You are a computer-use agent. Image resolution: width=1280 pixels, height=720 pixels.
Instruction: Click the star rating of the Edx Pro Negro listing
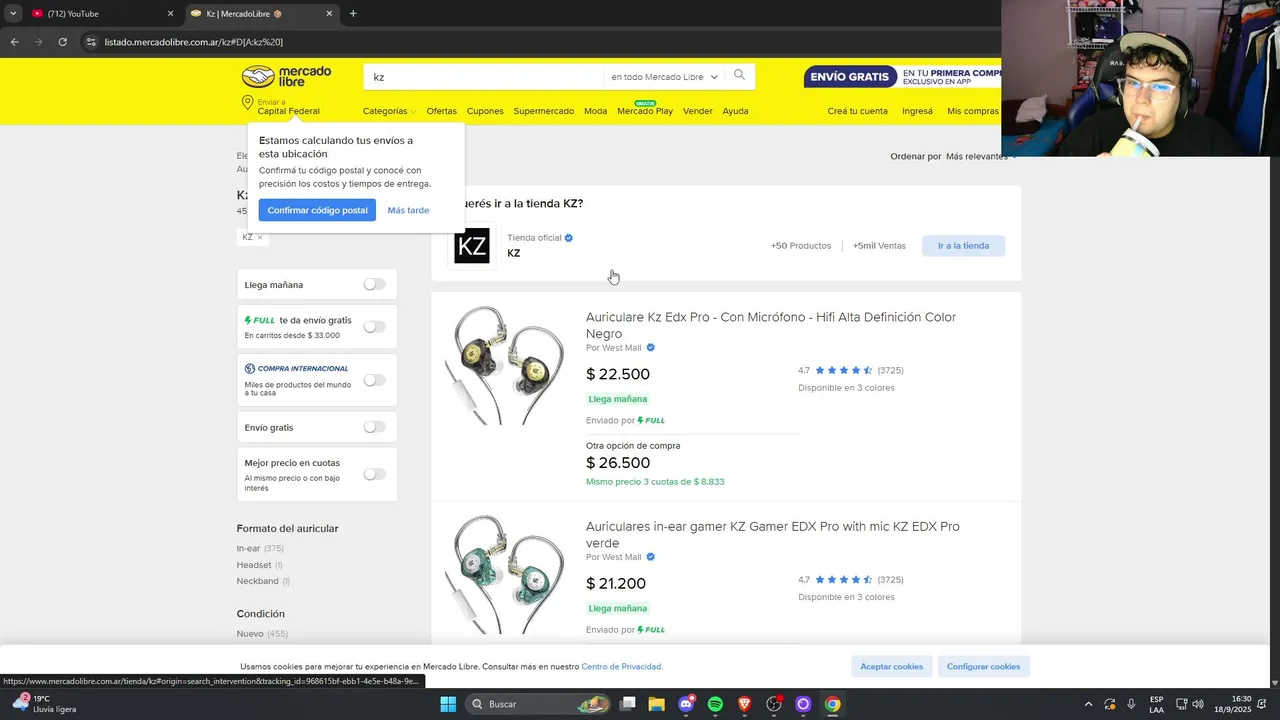[x=844, y=370]
